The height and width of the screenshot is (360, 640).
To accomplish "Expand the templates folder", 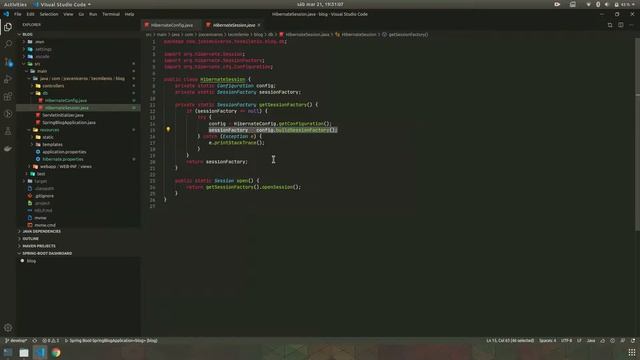I will point(78,144).
